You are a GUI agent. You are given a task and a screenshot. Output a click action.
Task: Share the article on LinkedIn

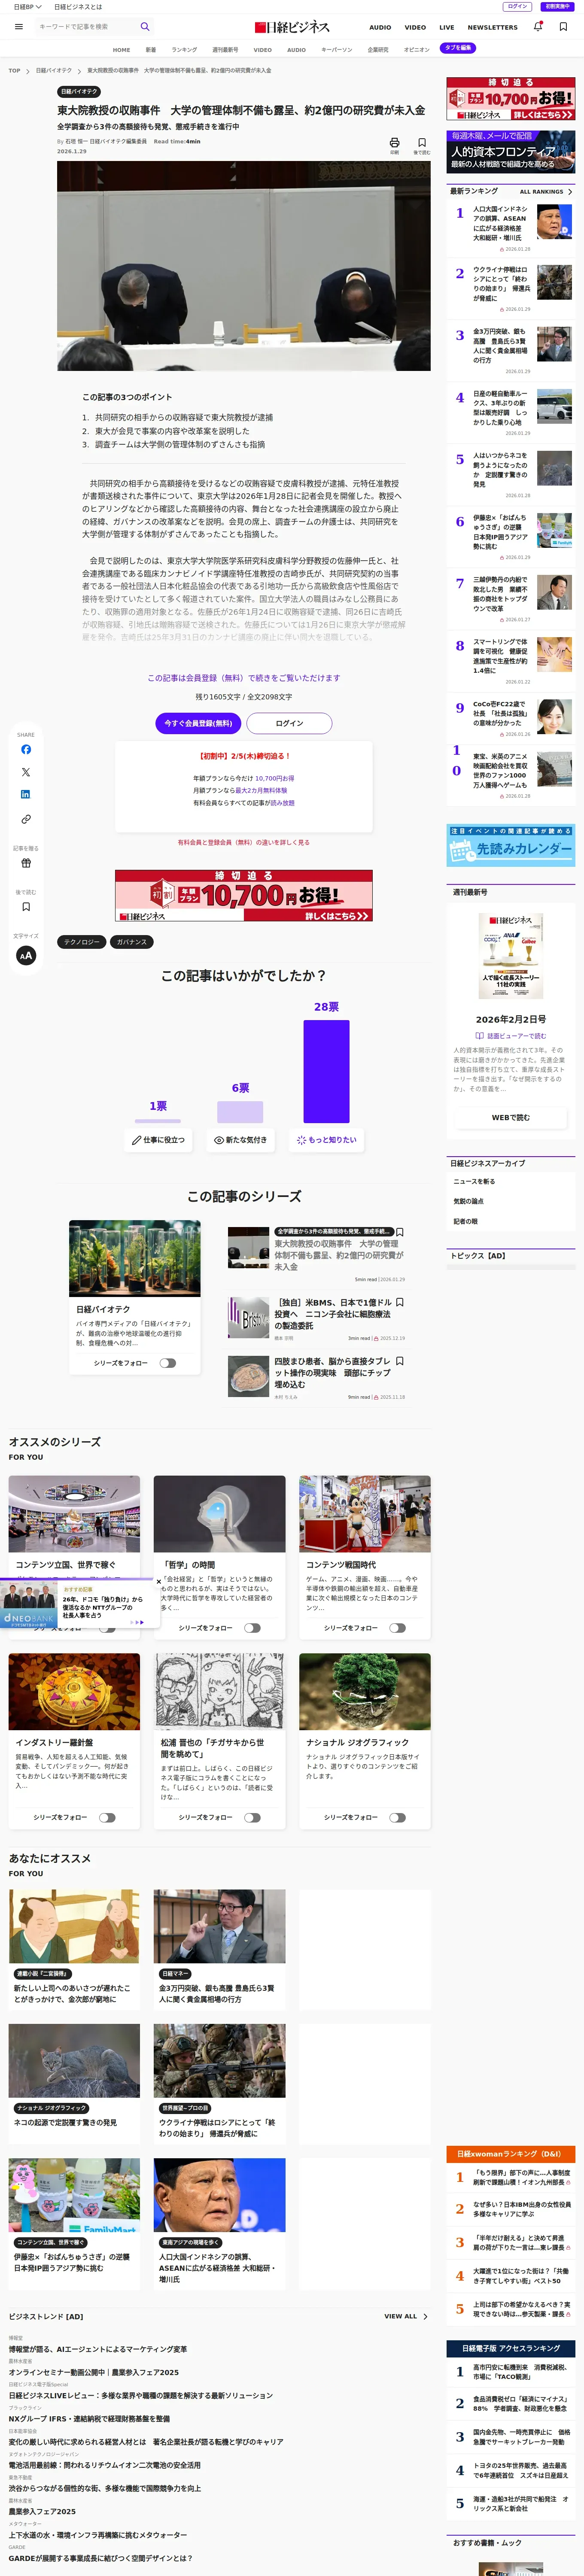click(x=26, y=794)
